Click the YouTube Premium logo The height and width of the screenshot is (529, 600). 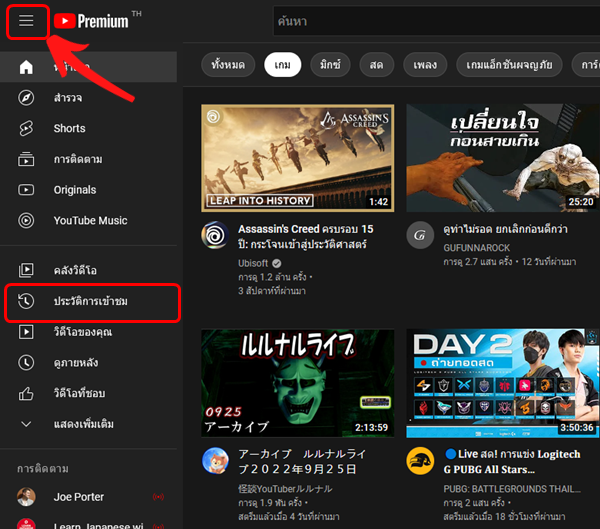(91, 21)
